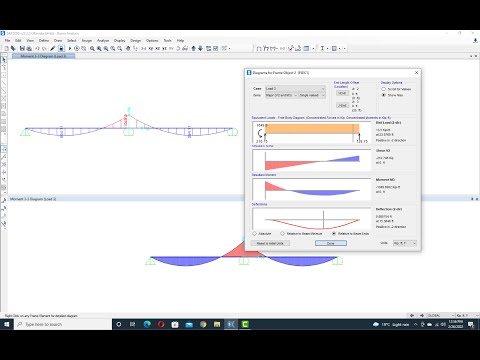Open the Design menu
This screenshot has height=360, width=480.
click(135, 40)
